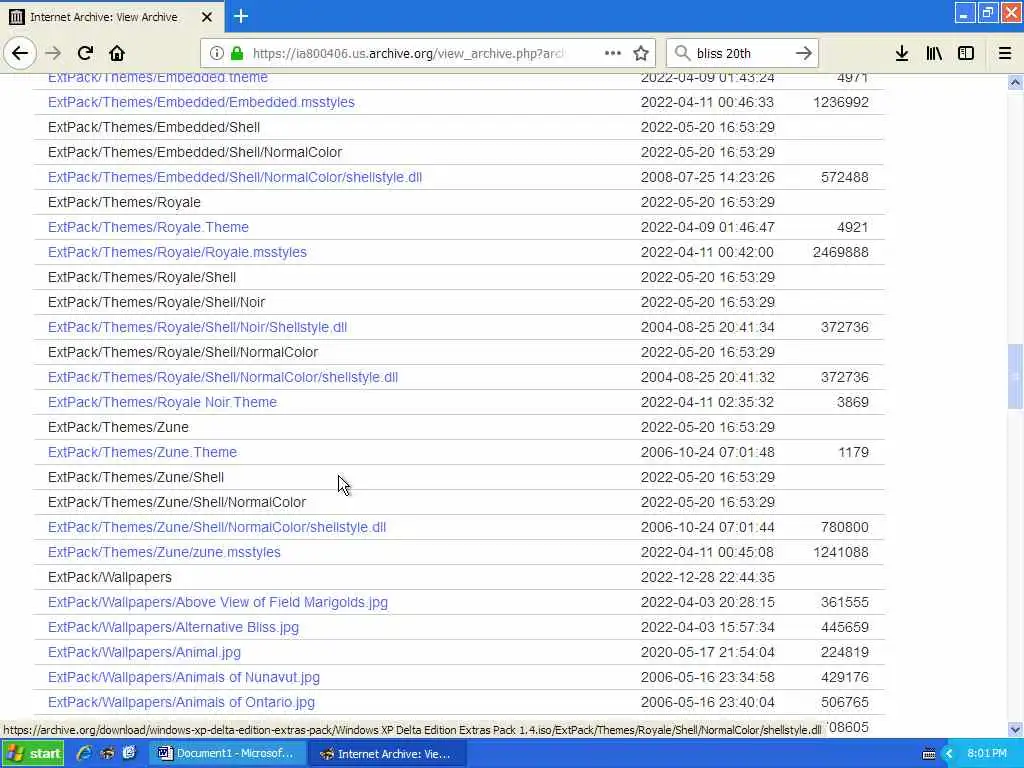This screenshot has width=1024, height=768.
Task: Minimize the browser window
Action: pyautogui.click(x=964, y=13)
